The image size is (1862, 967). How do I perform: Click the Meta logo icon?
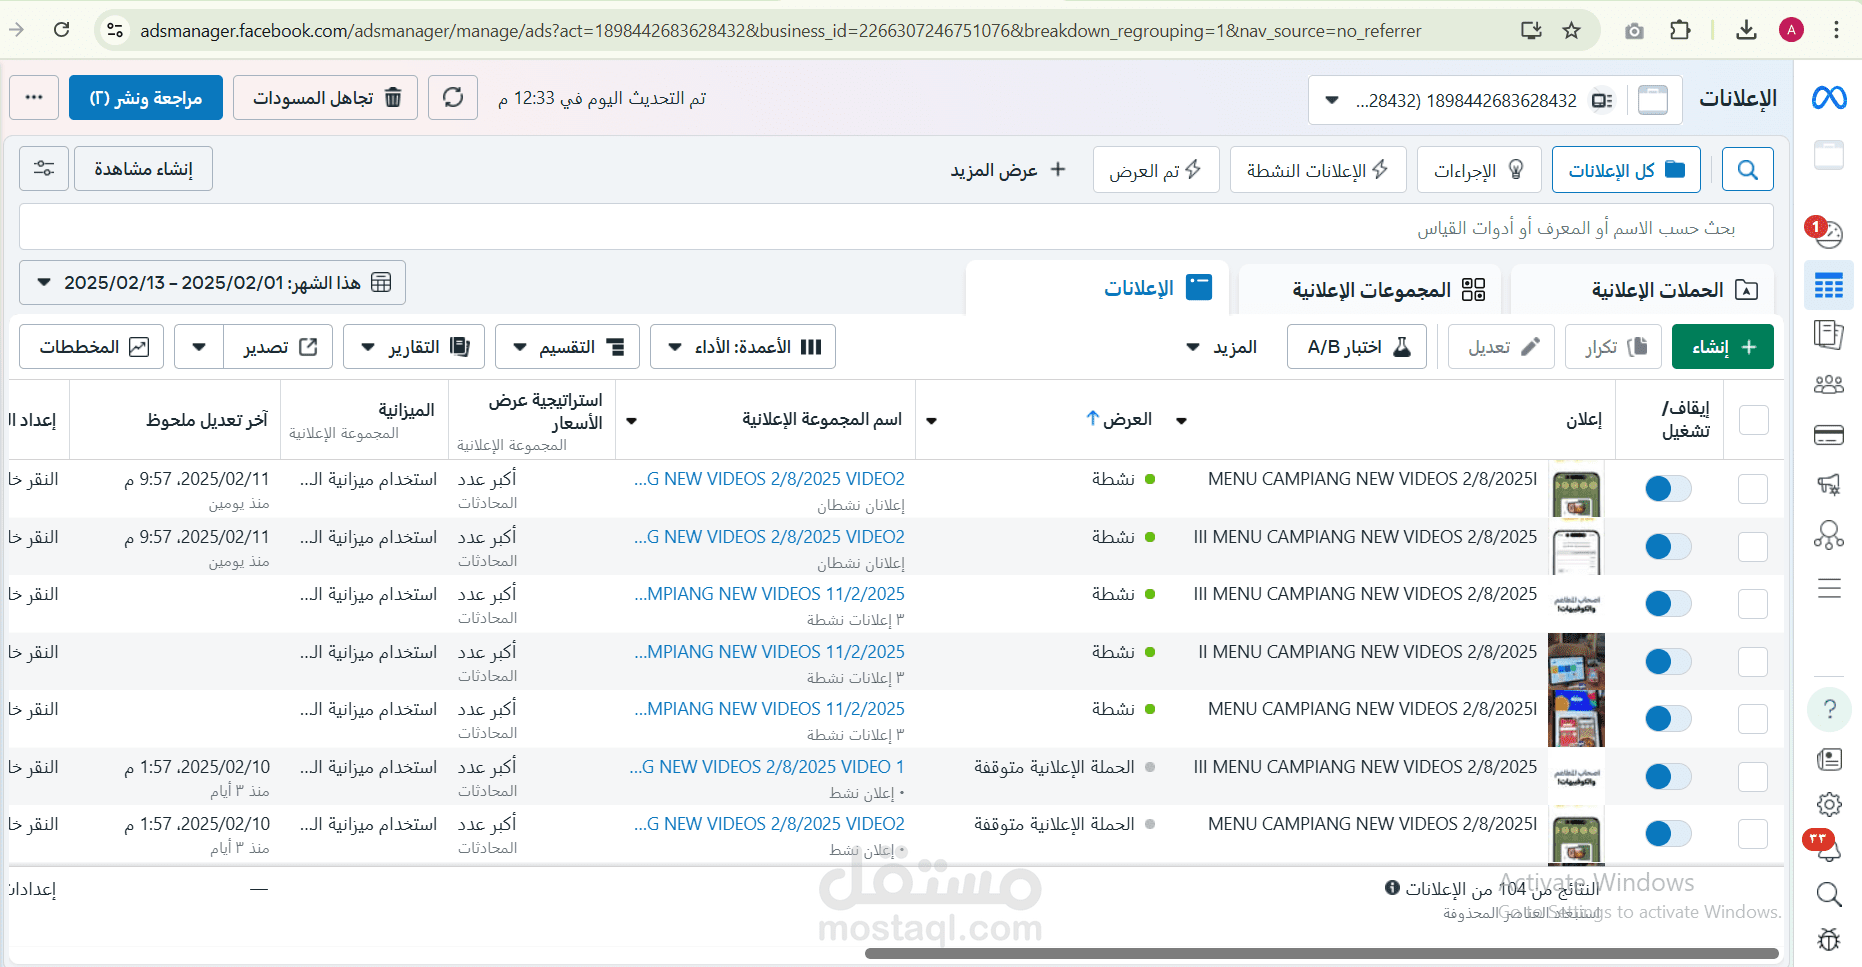(x=1828, y=98)
